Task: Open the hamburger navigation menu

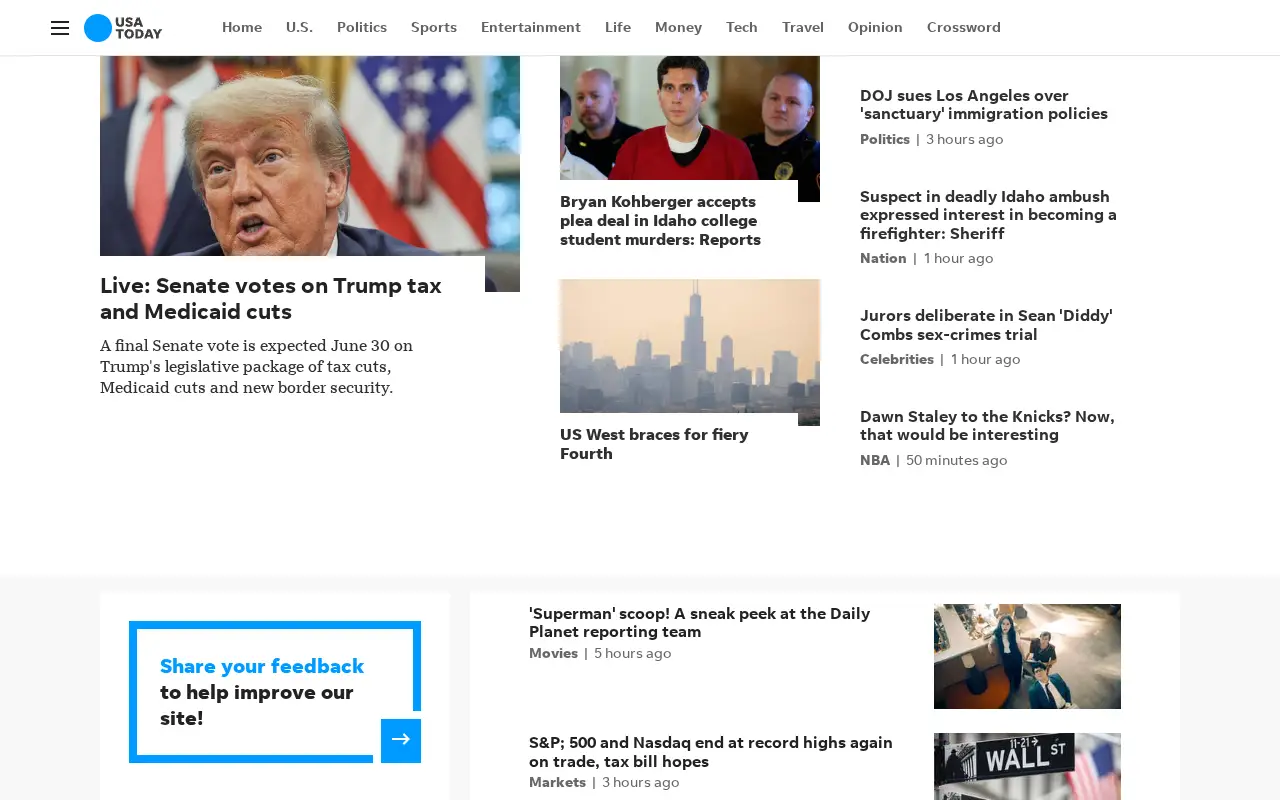Action: (x=60, y=28)
